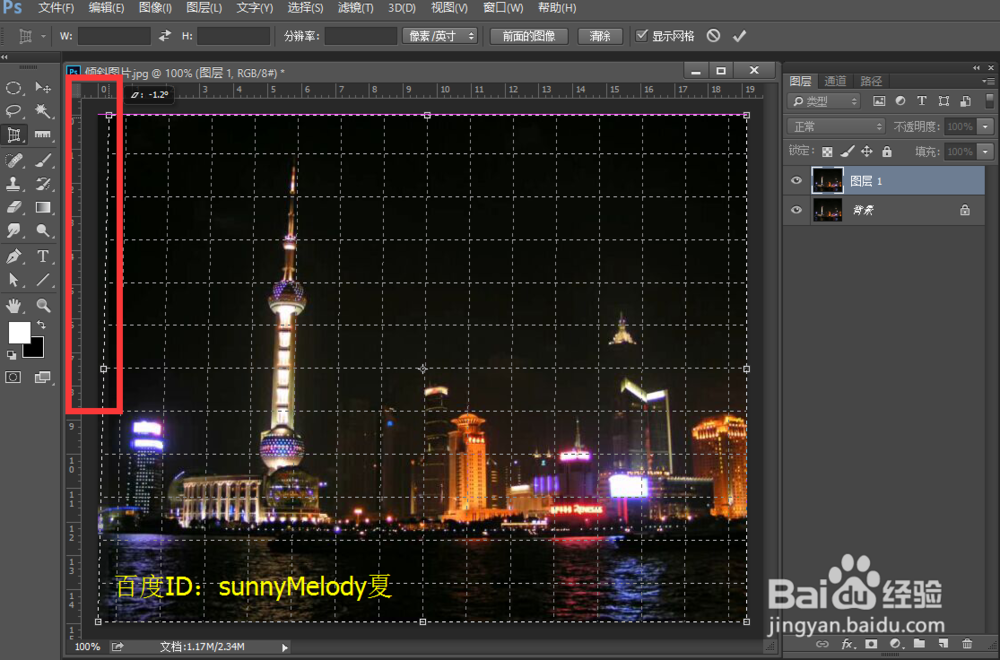Select the Healing Brush bandage tool
The height and width of the screenshot is (660, 1000).
click(13, 160)
